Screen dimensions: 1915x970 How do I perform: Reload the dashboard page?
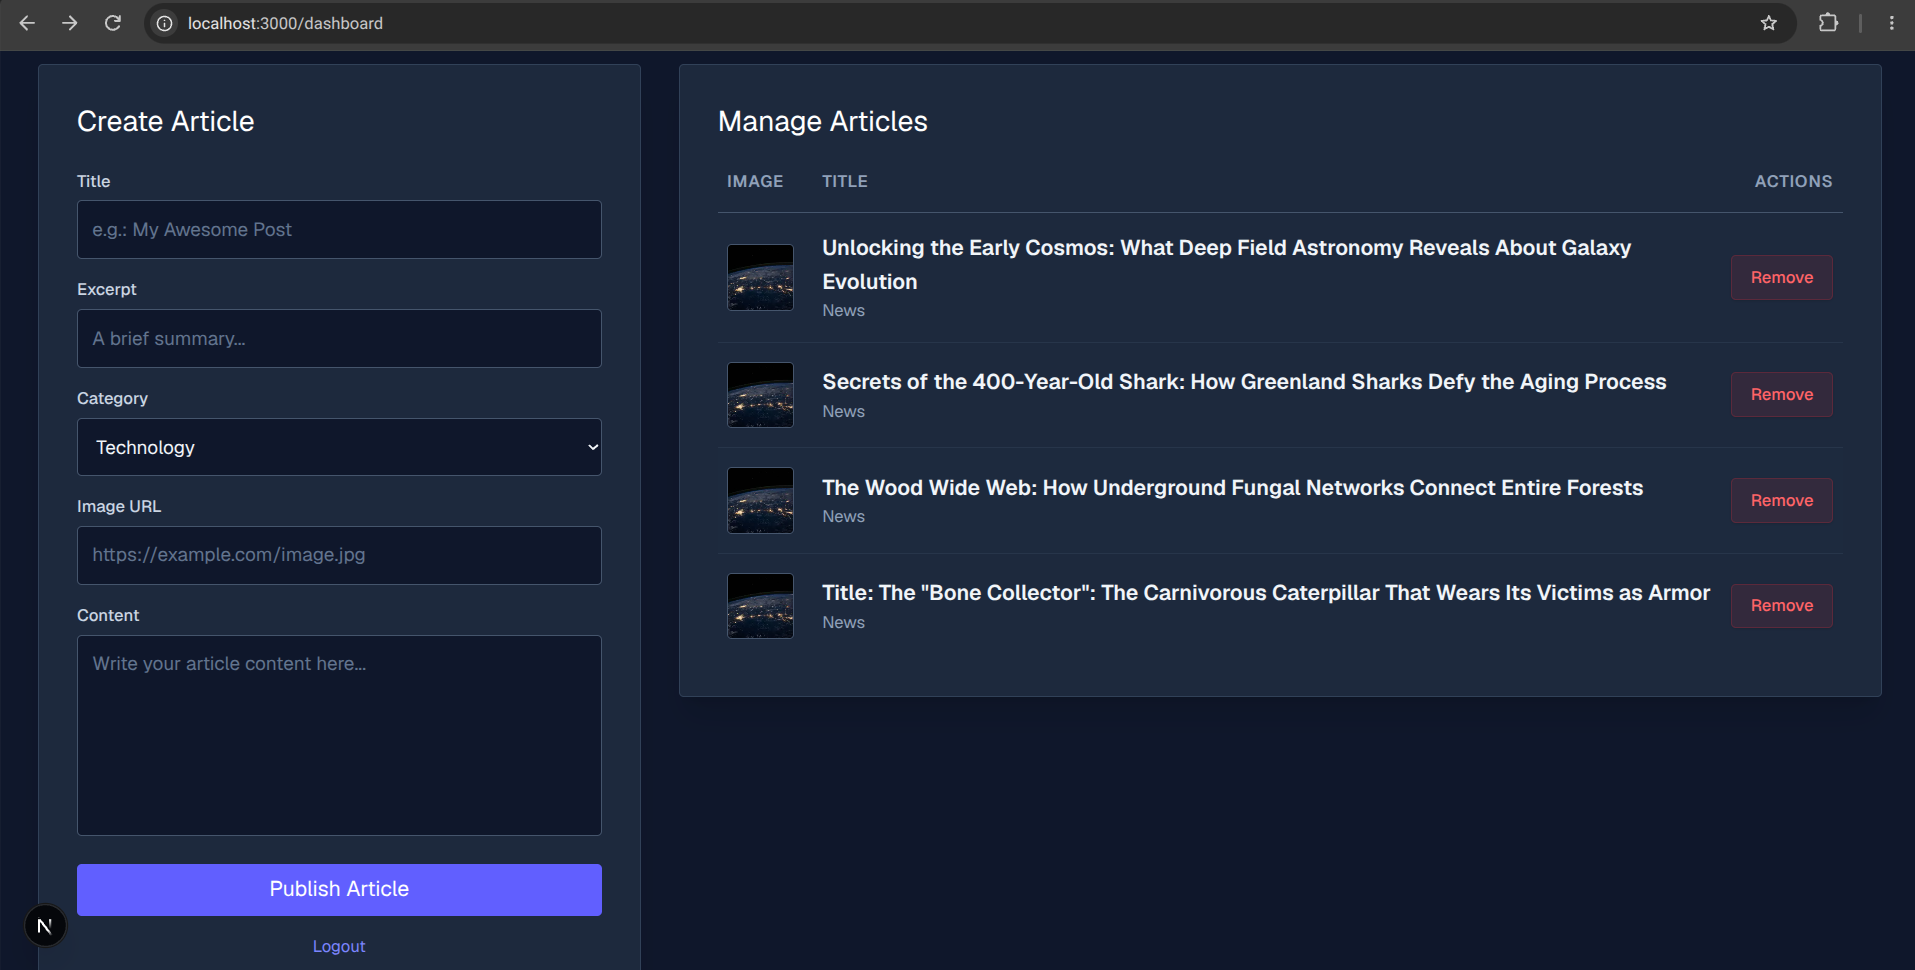click(113, 23)
